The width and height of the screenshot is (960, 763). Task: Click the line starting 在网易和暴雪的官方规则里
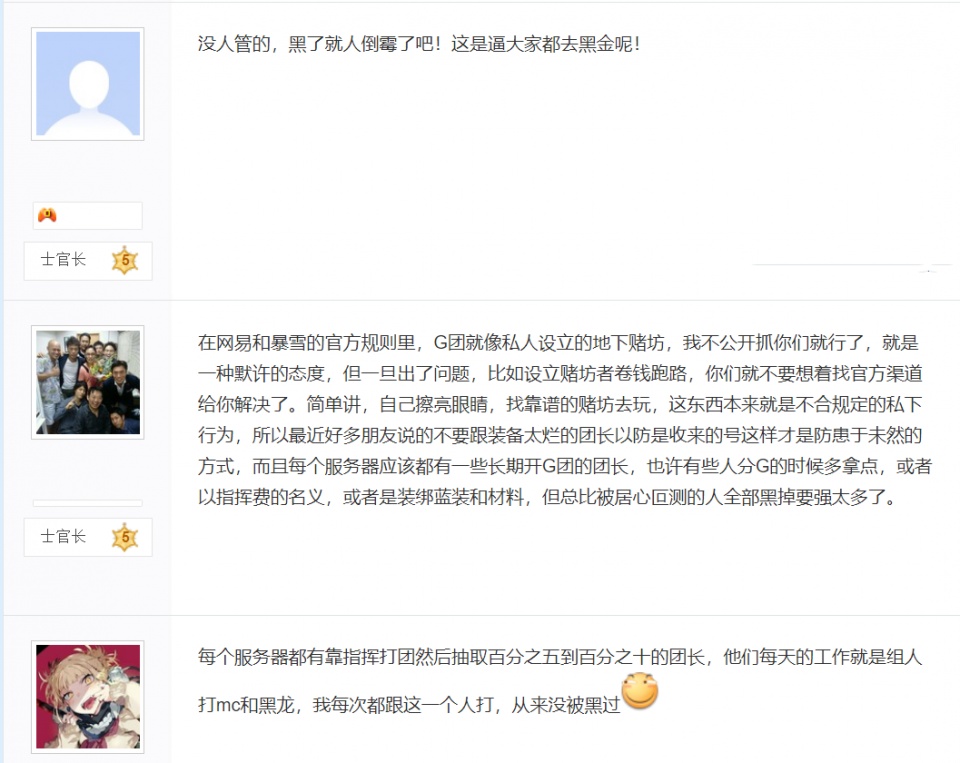click(x=558, y=343)
